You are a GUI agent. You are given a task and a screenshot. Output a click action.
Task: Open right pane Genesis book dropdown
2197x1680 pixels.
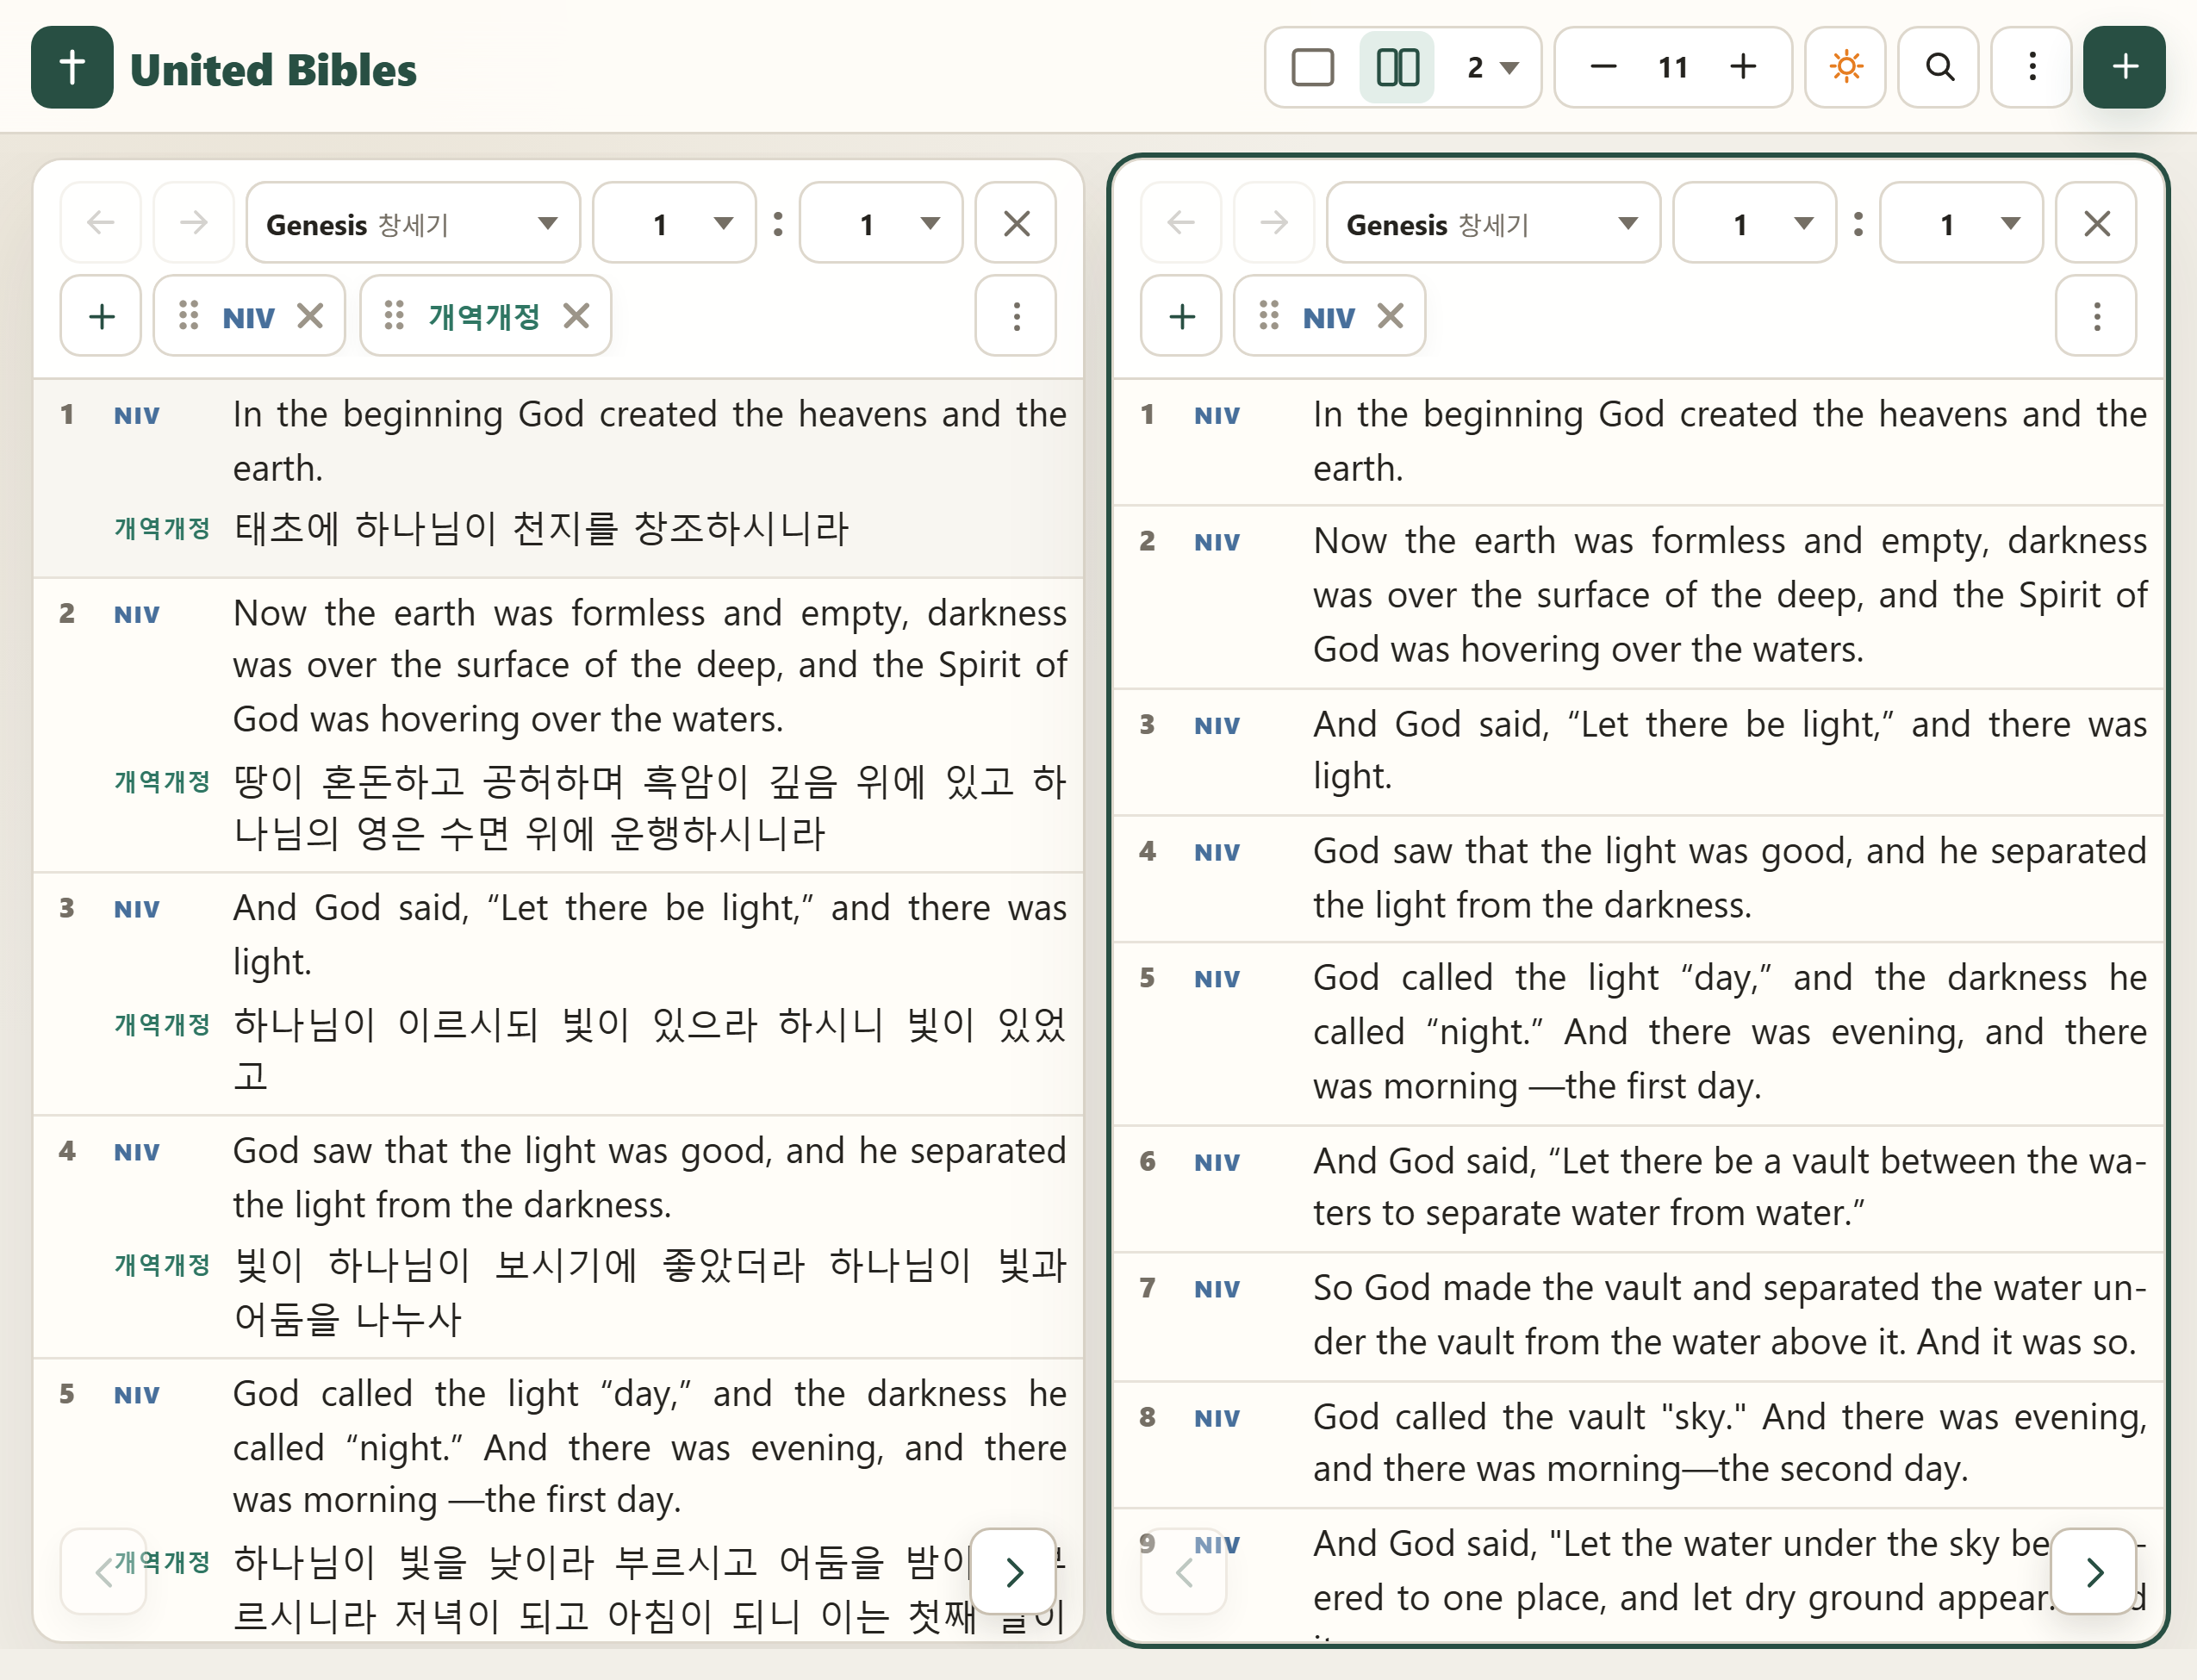click(1493, 222)
